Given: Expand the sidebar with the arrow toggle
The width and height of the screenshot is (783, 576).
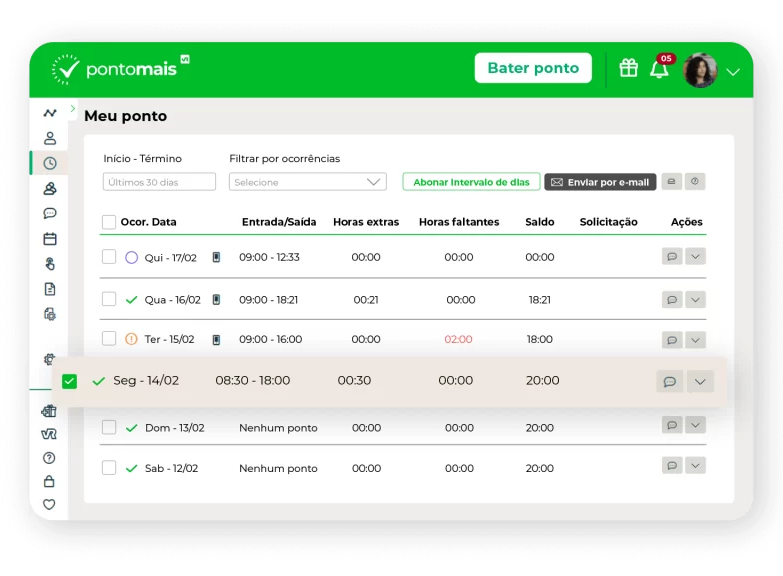Looking at the screenshot, I should tap(73, 108).
